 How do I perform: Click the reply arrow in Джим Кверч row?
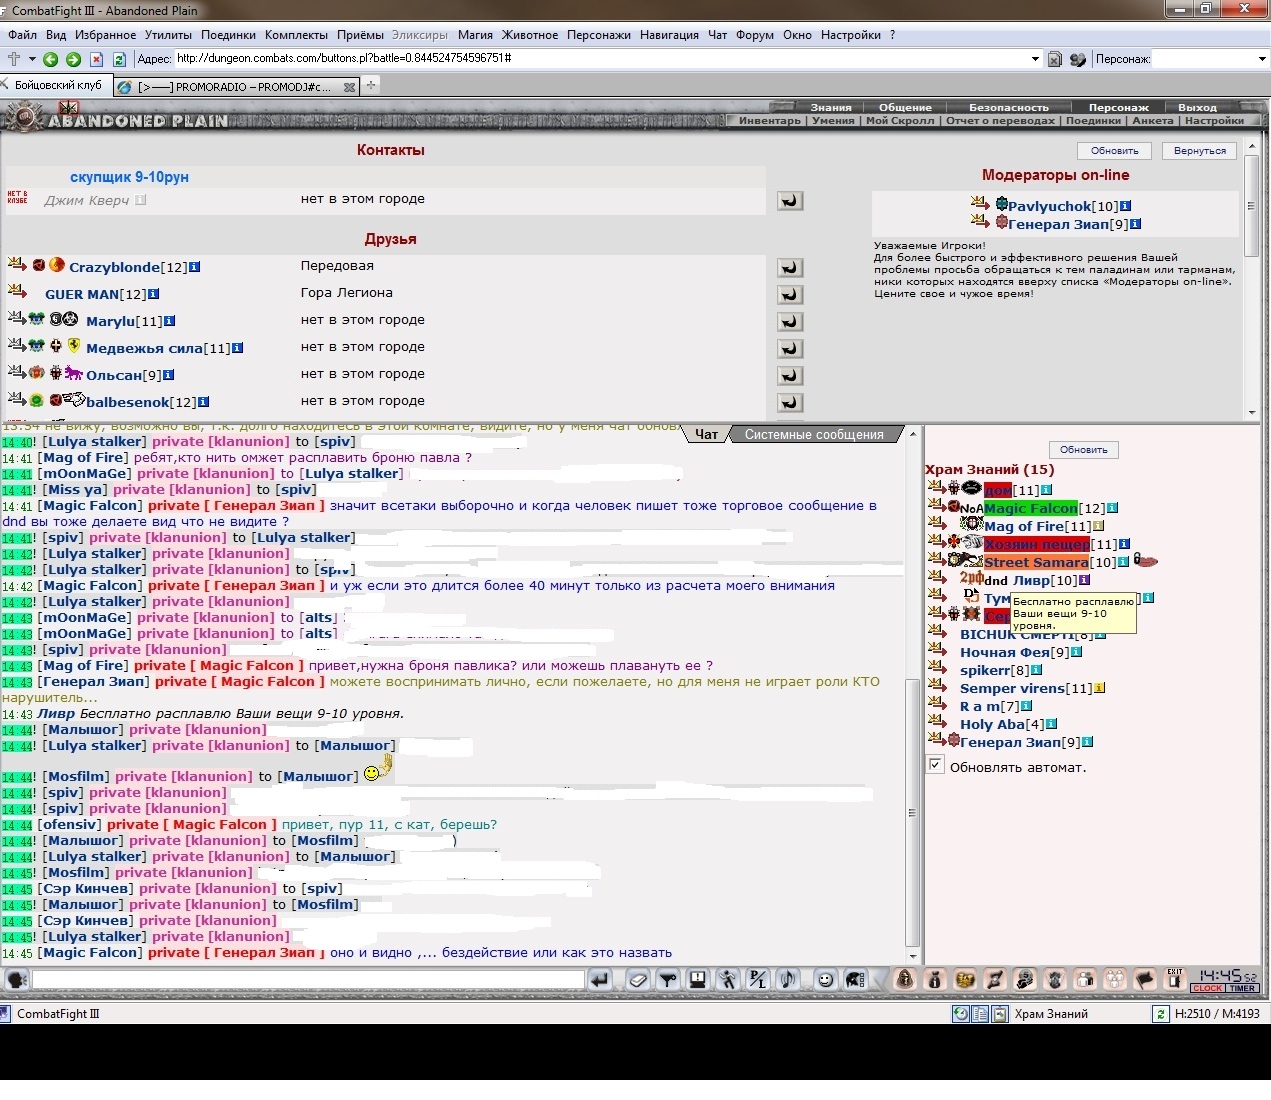pos(790,201)
